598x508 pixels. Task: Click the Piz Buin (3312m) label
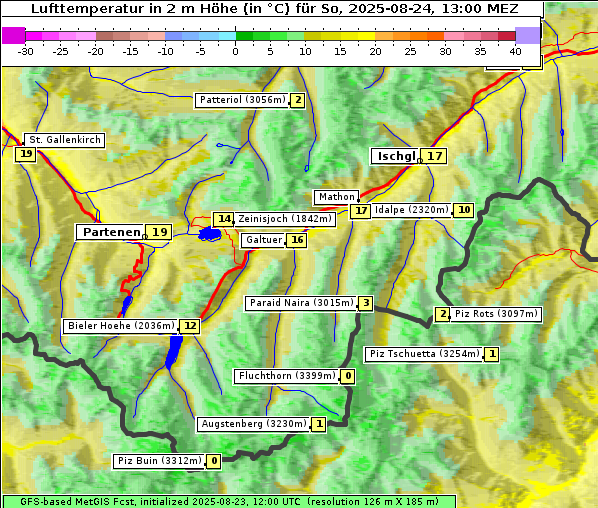pos(159,461)
